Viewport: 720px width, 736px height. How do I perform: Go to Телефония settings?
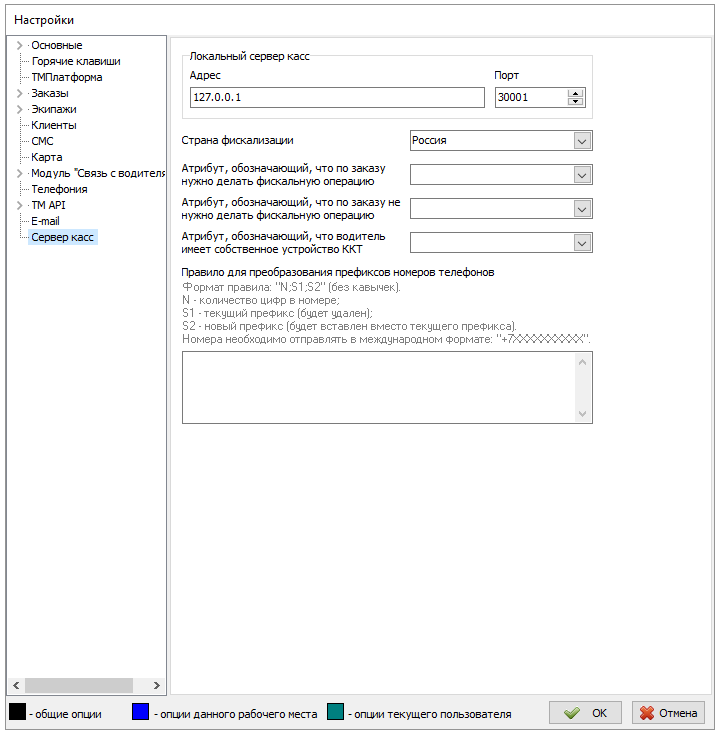tap(59, 189)
